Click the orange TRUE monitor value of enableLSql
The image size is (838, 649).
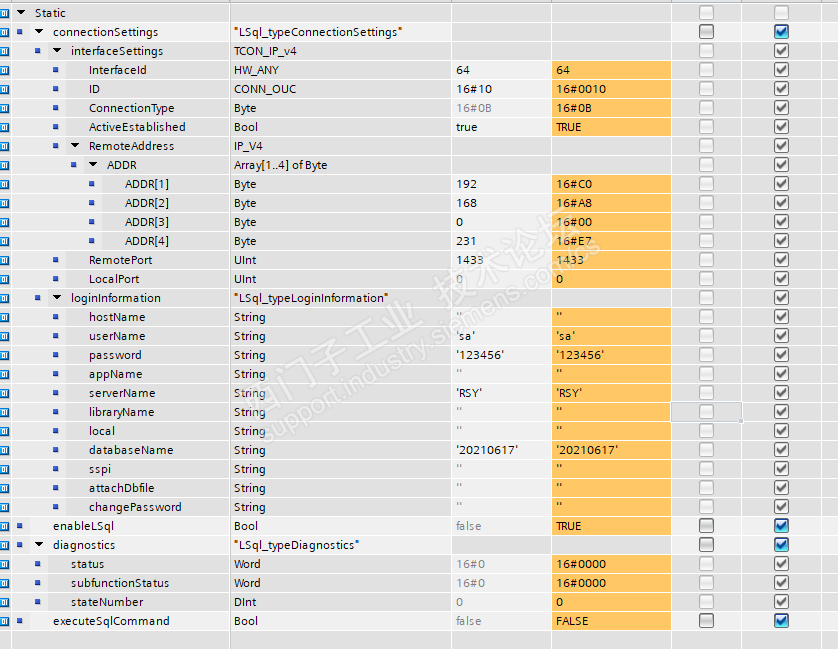pos(610,526)
